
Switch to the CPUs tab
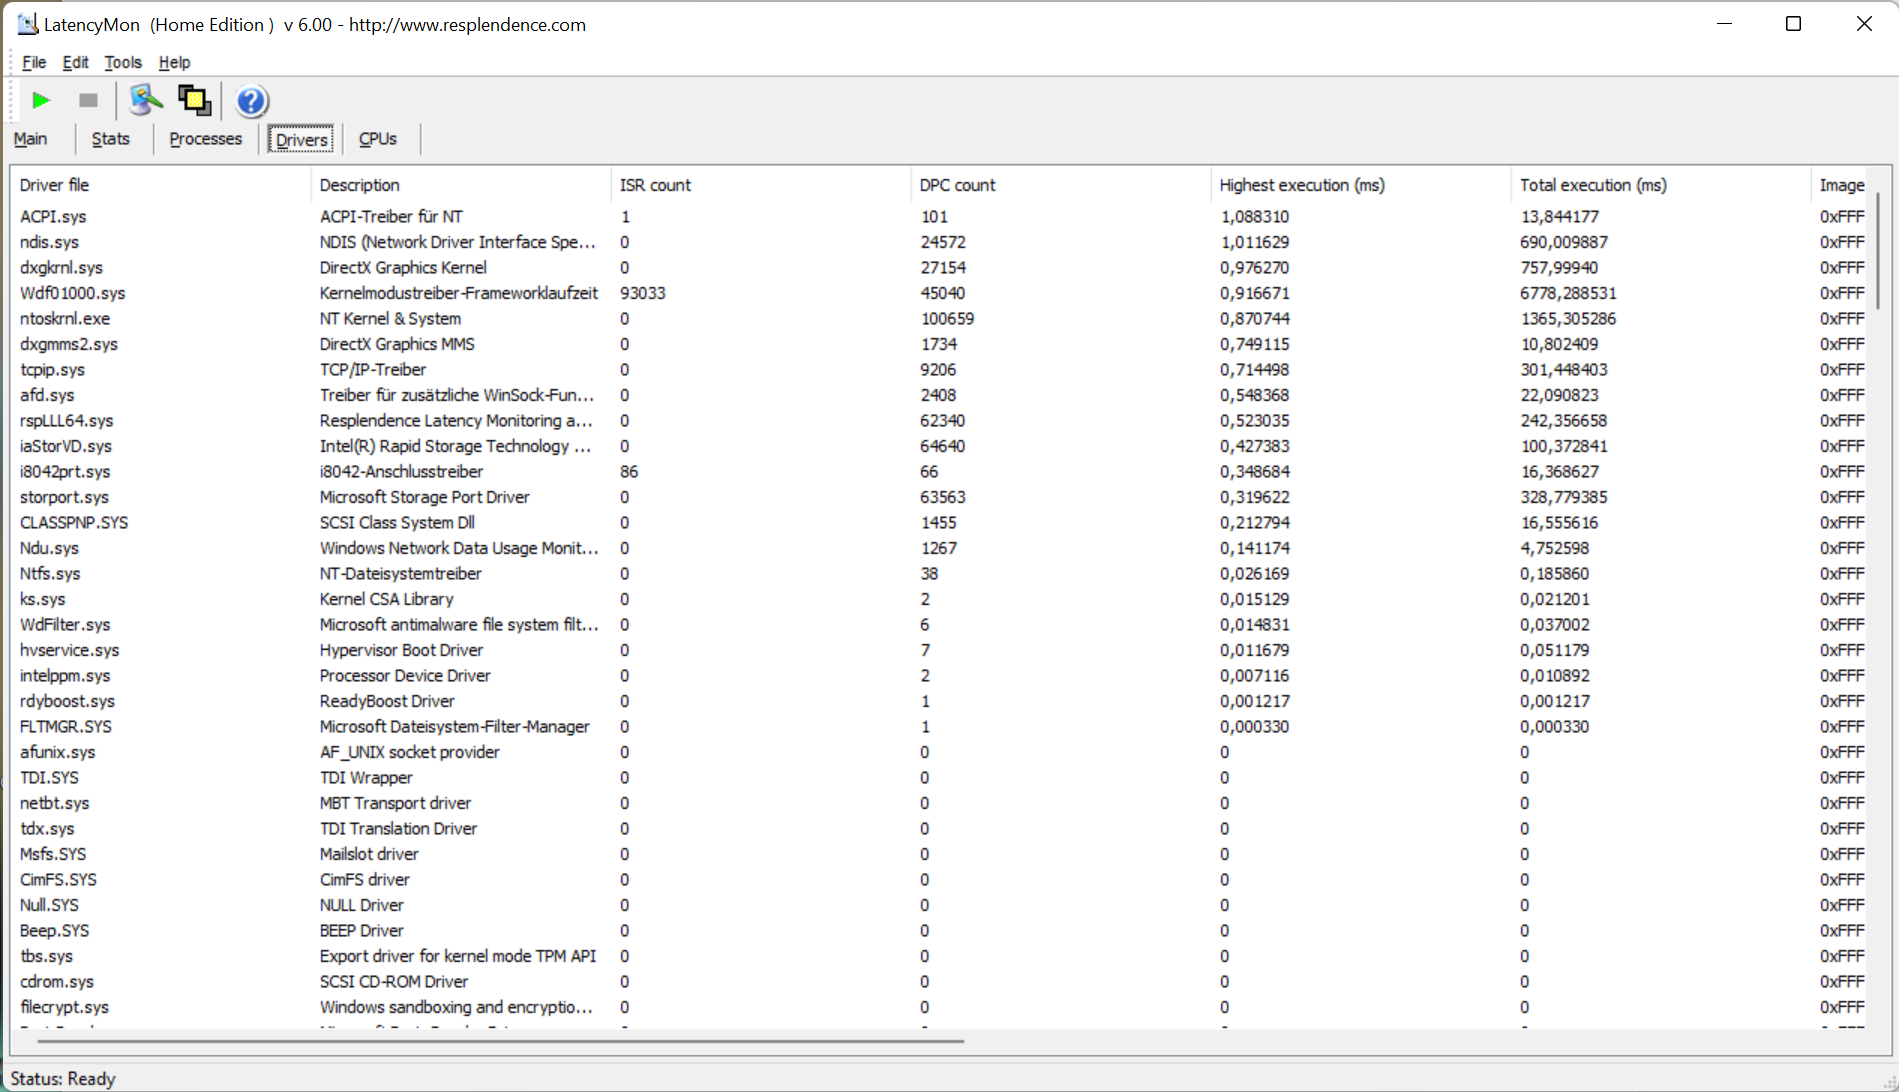(378, 139)
